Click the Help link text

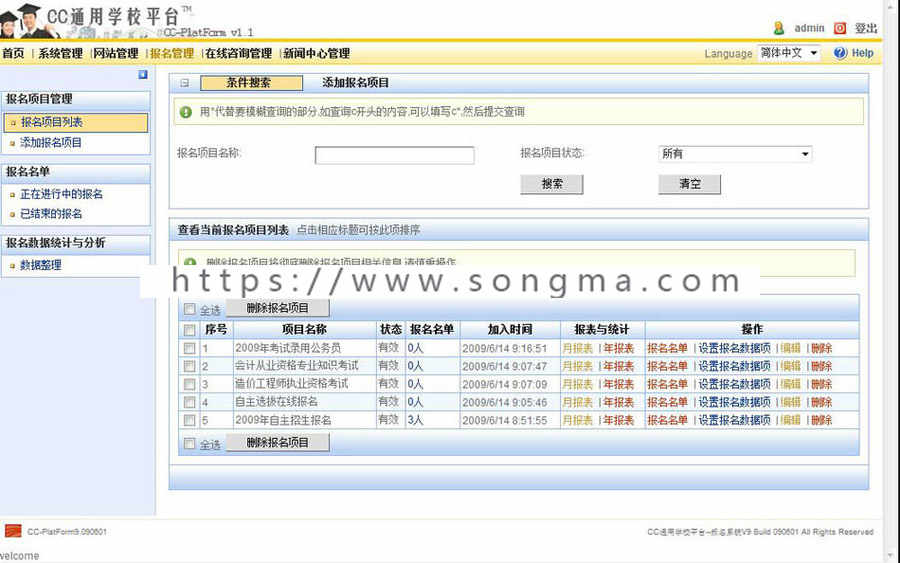[x=862, y=53]
